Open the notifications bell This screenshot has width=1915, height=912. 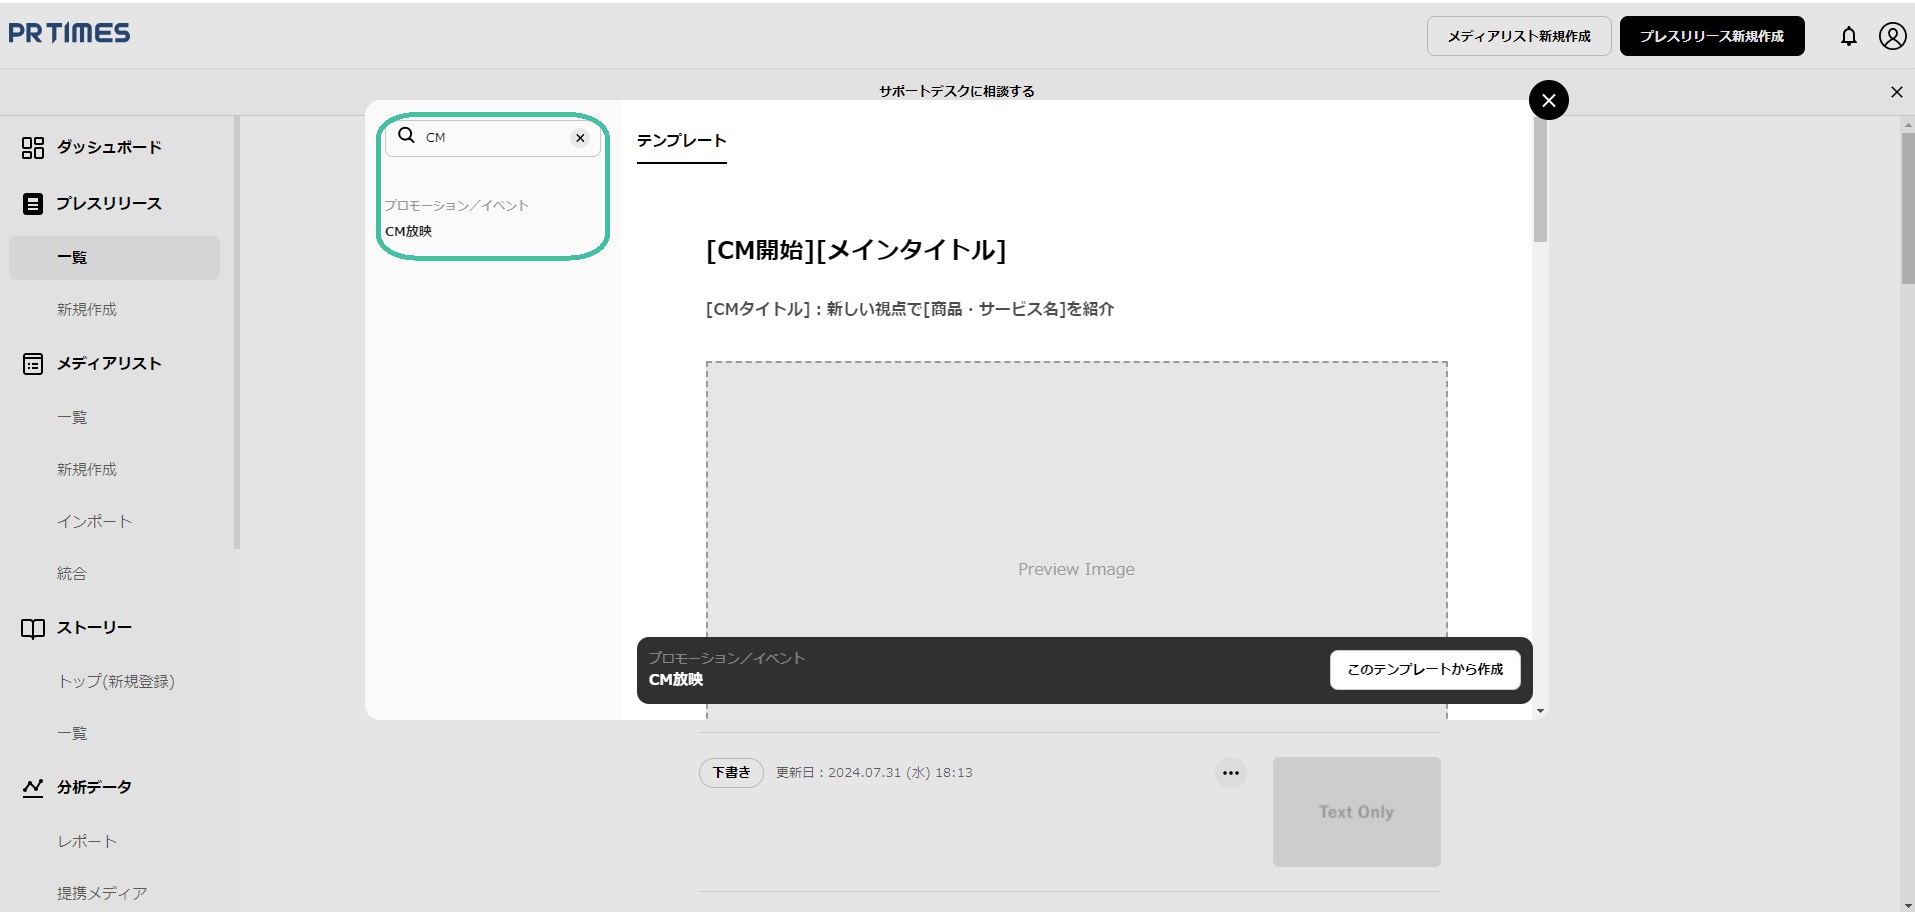(1848, 36)
